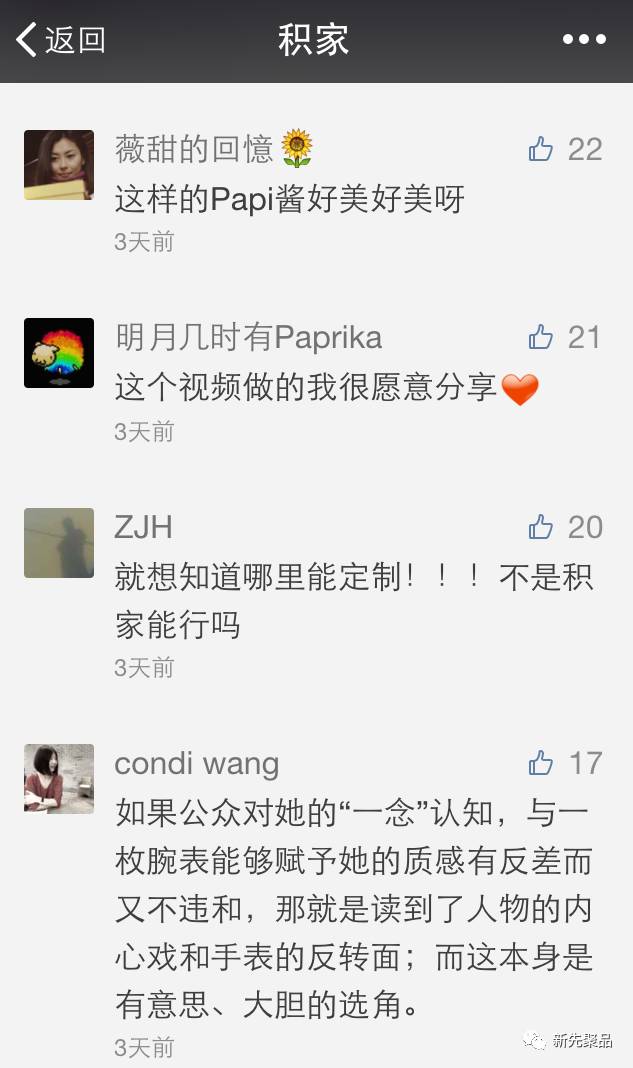
Task: Tap username 薇甜的回憶
Action: pos(194,149)
